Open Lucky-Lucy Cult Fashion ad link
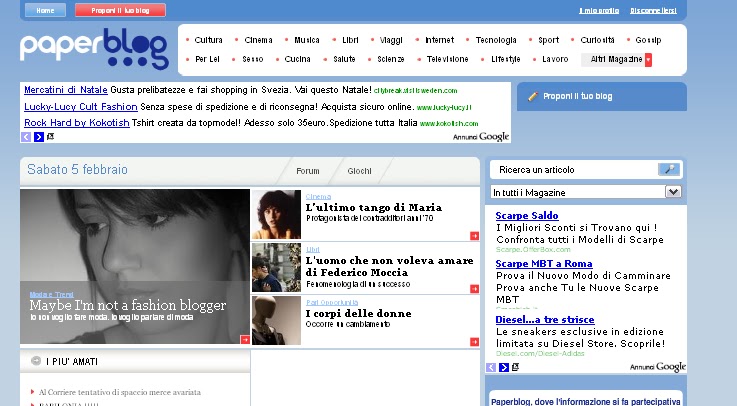The height and width of the screenshot is (406, 737). coord(81,107)
